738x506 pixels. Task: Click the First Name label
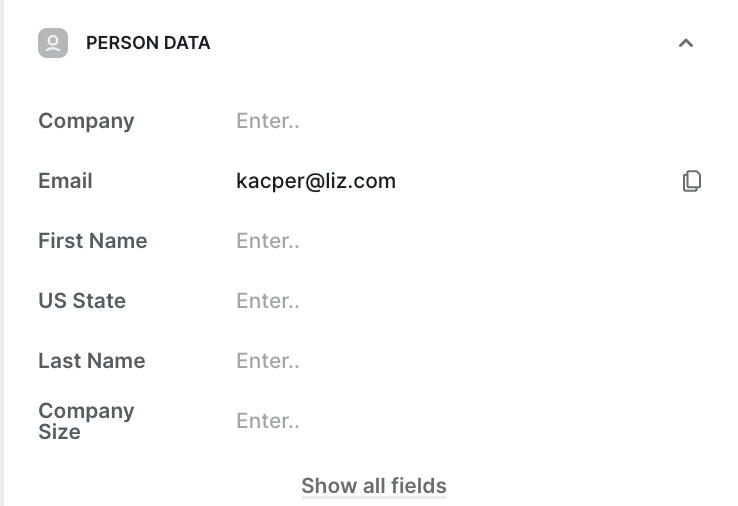point(93,241)
